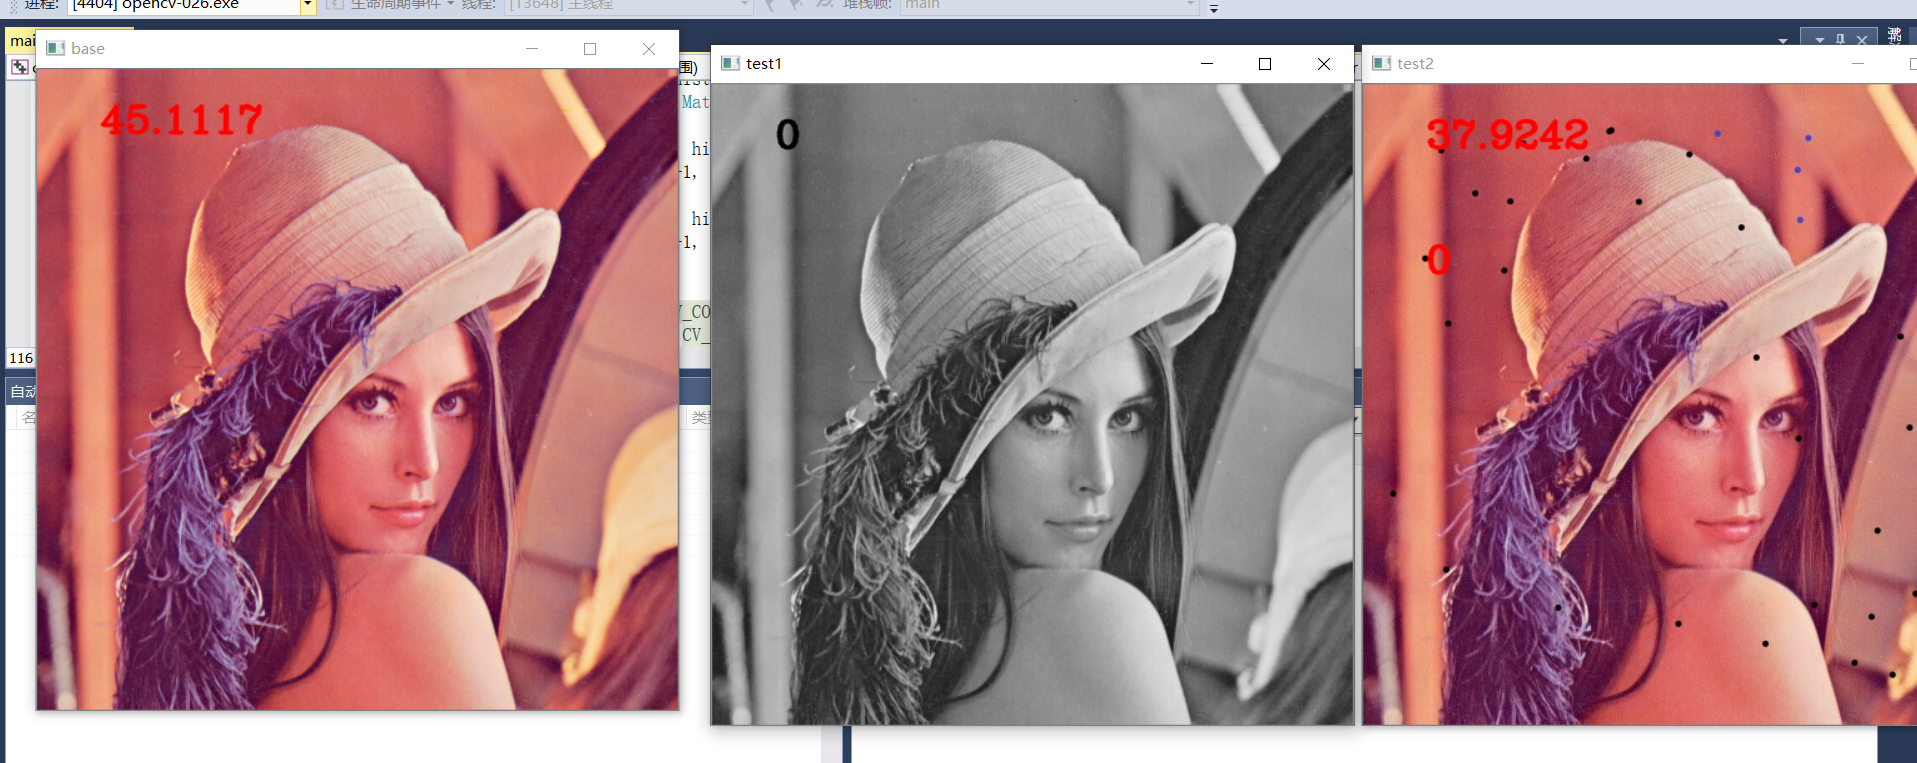
Task: Minimize the base window
Action: [x=532, y=48]
